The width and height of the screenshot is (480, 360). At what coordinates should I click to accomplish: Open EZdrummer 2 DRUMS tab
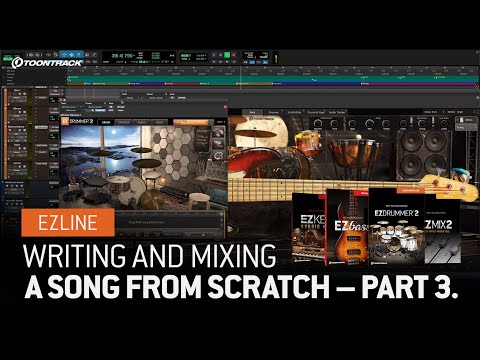pyautogui.click(x=106, y=122)
